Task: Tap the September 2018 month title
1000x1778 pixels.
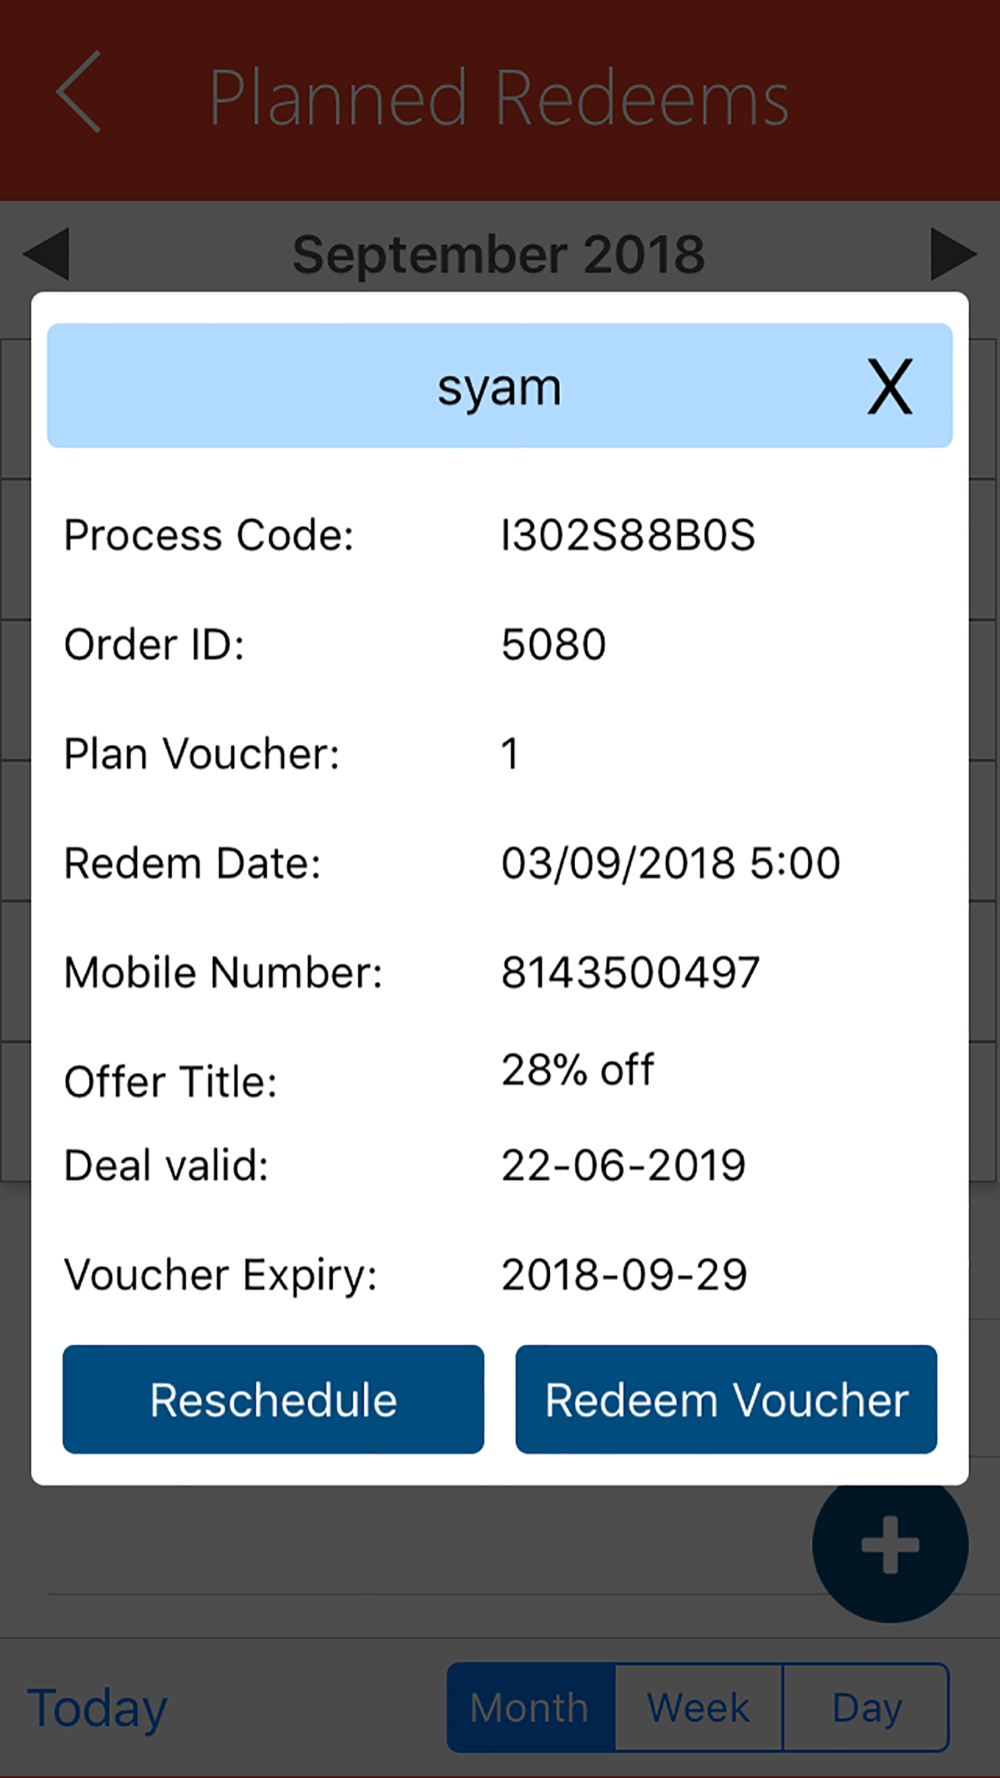Action: pos(499,255)
